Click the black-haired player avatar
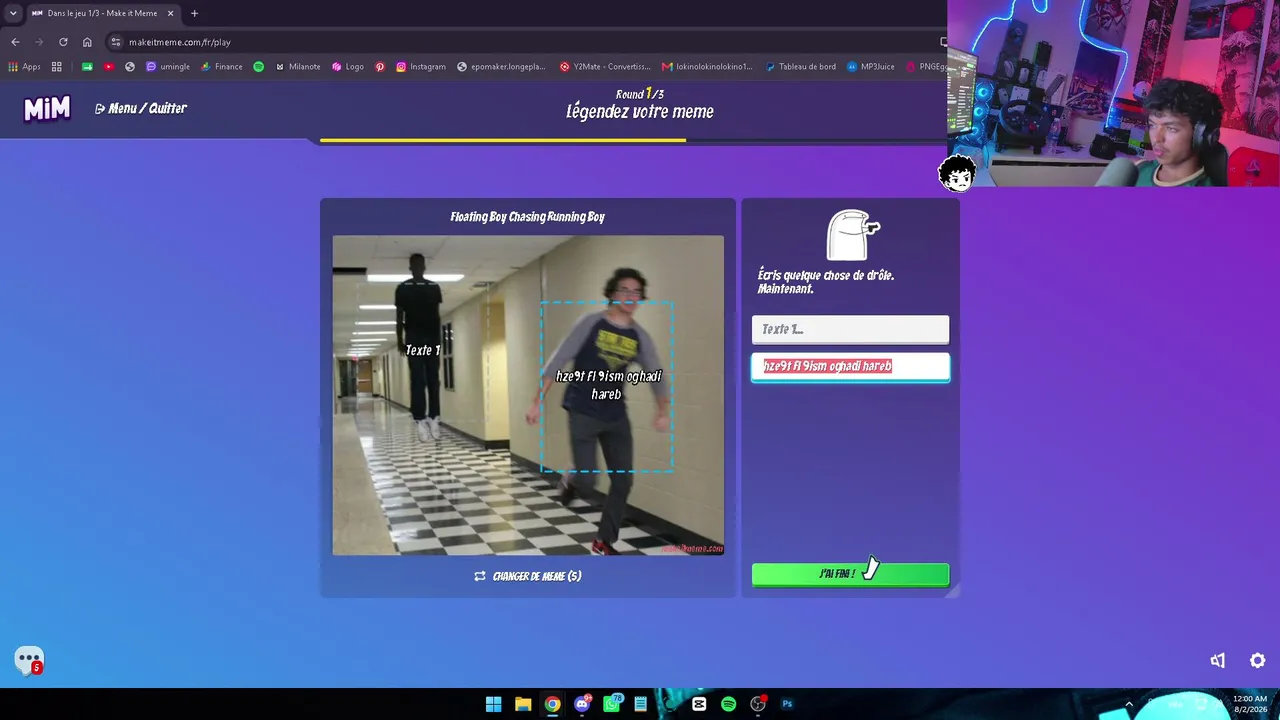 (957, 173)
